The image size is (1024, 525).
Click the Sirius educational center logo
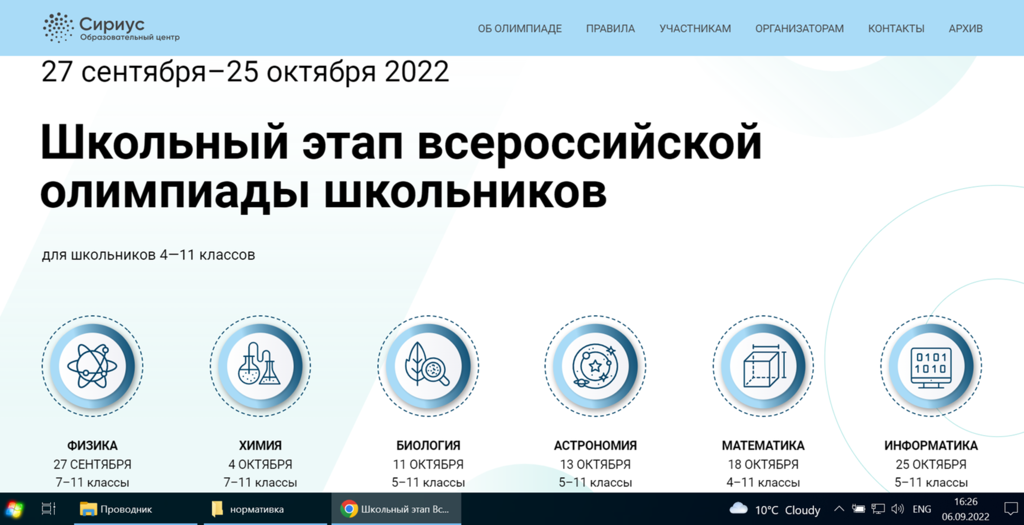(111, 27)
